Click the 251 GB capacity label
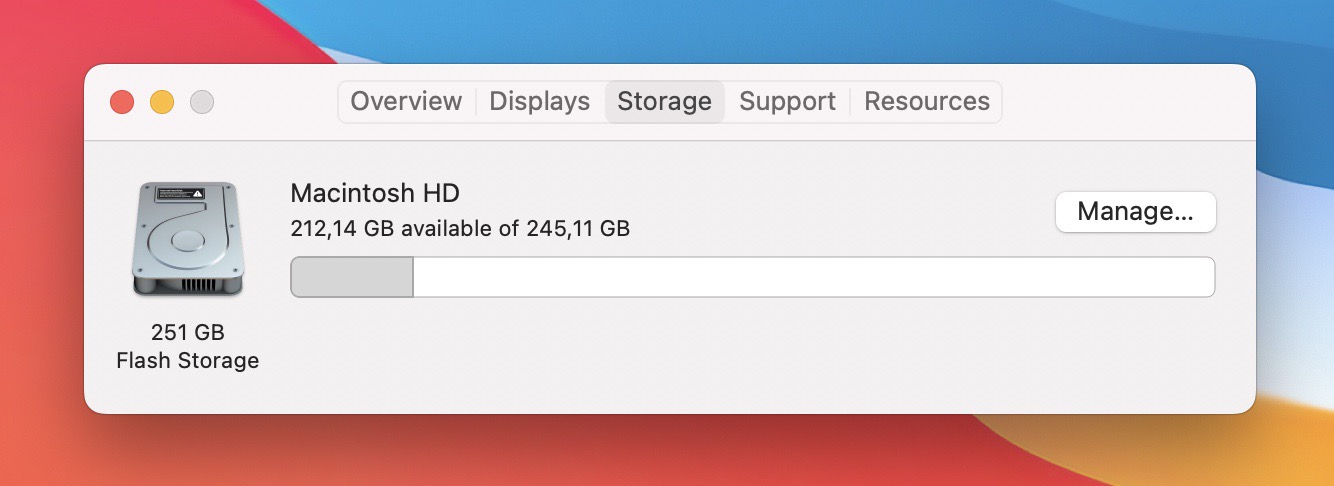Viewport: 1334px width, 486px height. coord(188,332)
